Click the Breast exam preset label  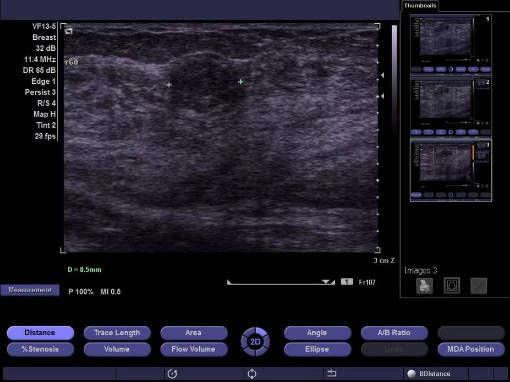point(44,37)
